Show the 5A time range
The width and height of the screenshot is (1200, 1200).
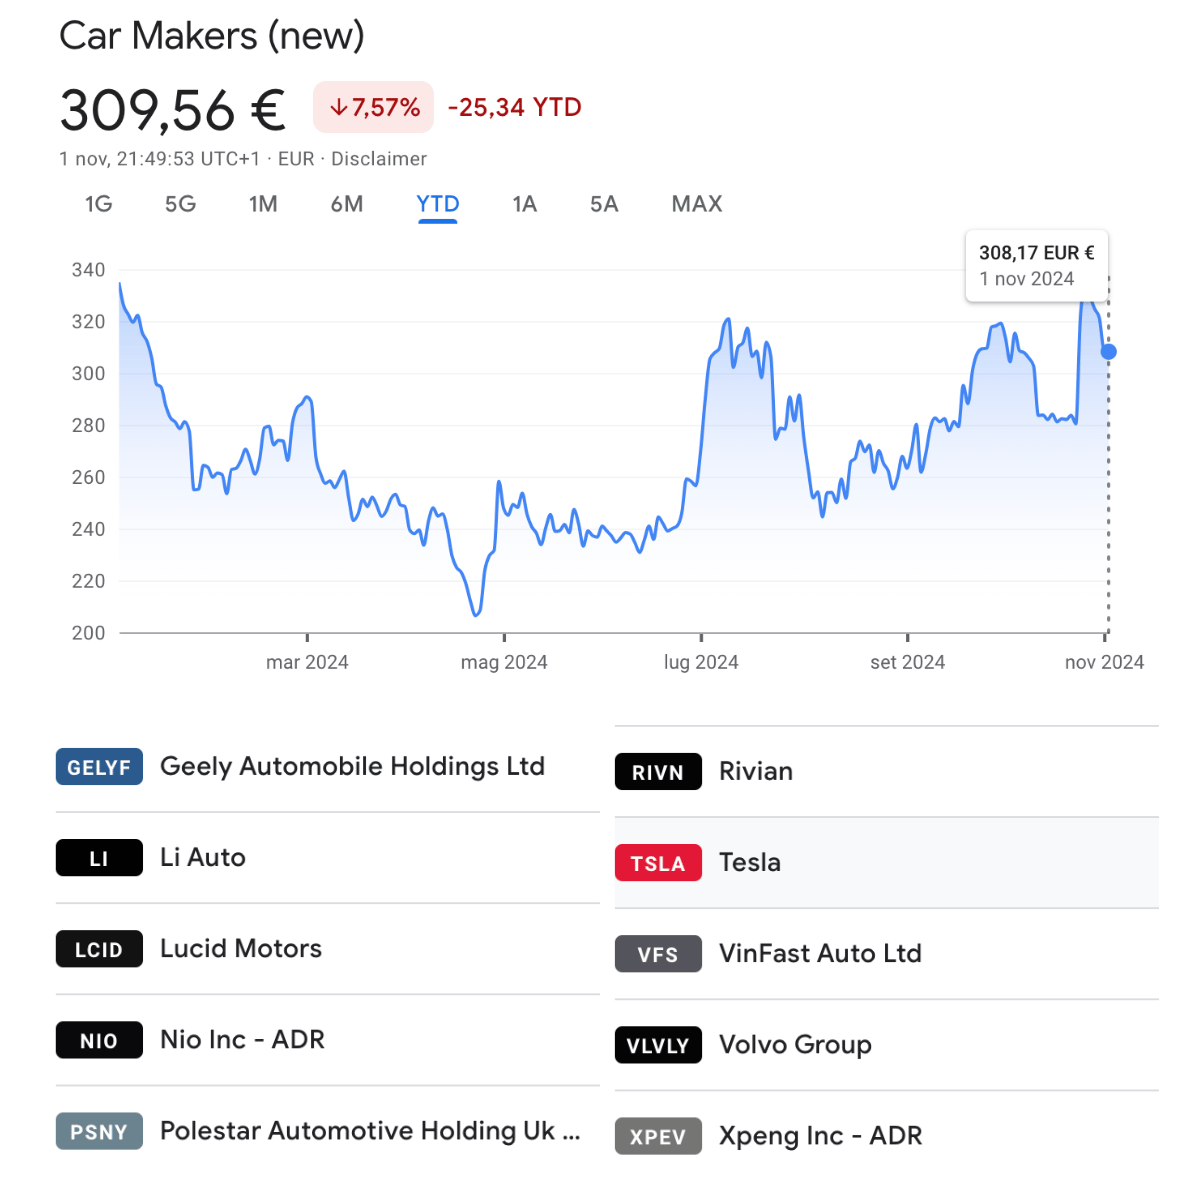pos(604,204)
